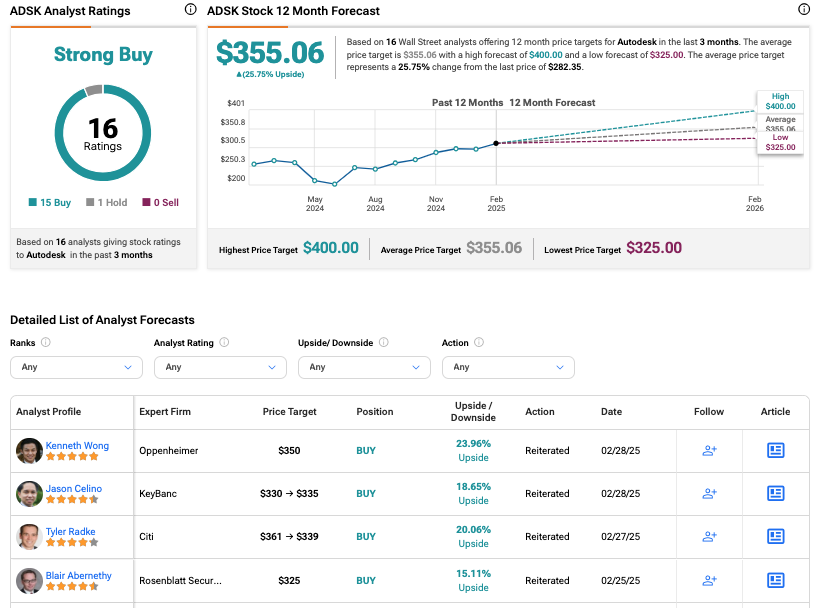817x608 pixels.
Task: Click the 0 Sell legend entry
Action: (x=160, y=203)
